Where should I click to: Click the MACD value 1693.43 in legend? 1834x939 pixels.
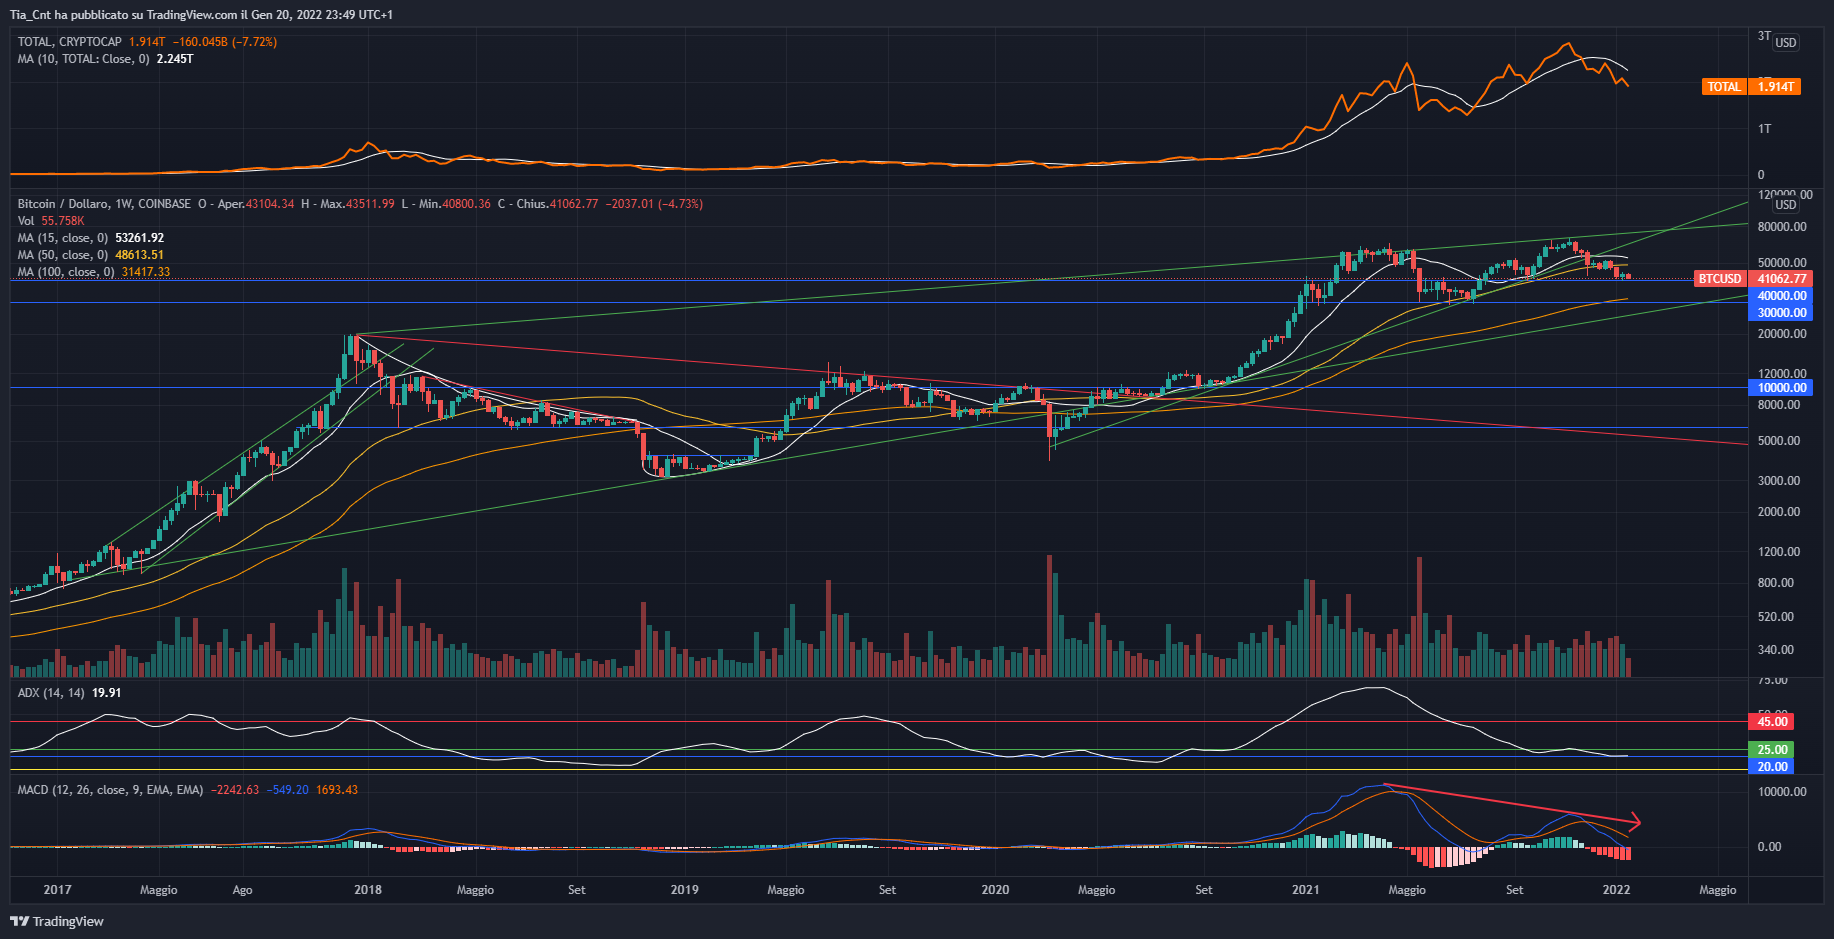click(337, 790)
